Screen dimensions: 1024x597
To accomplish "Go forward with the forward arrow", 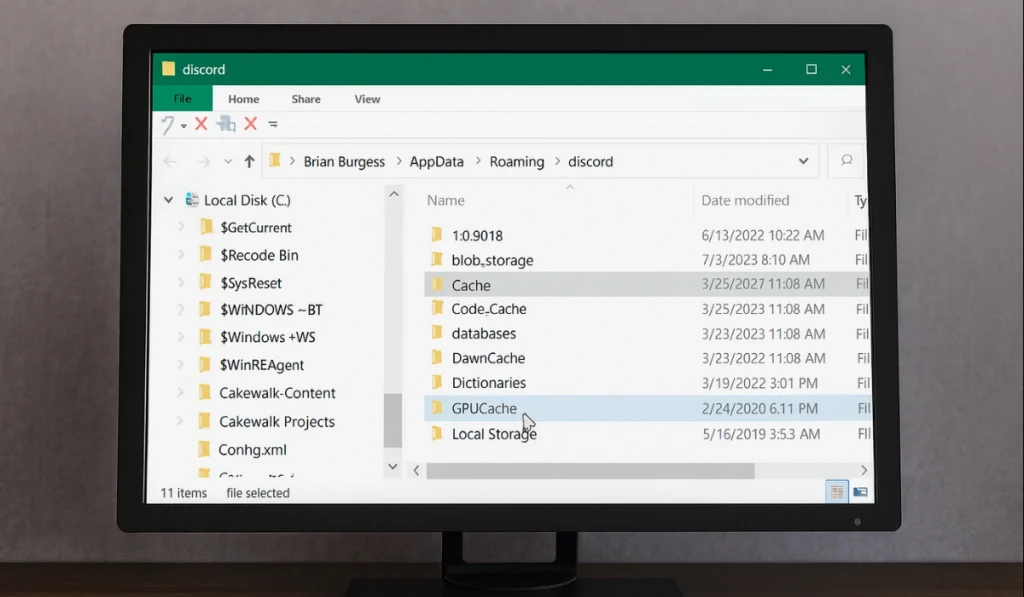I will coord(203,161).
